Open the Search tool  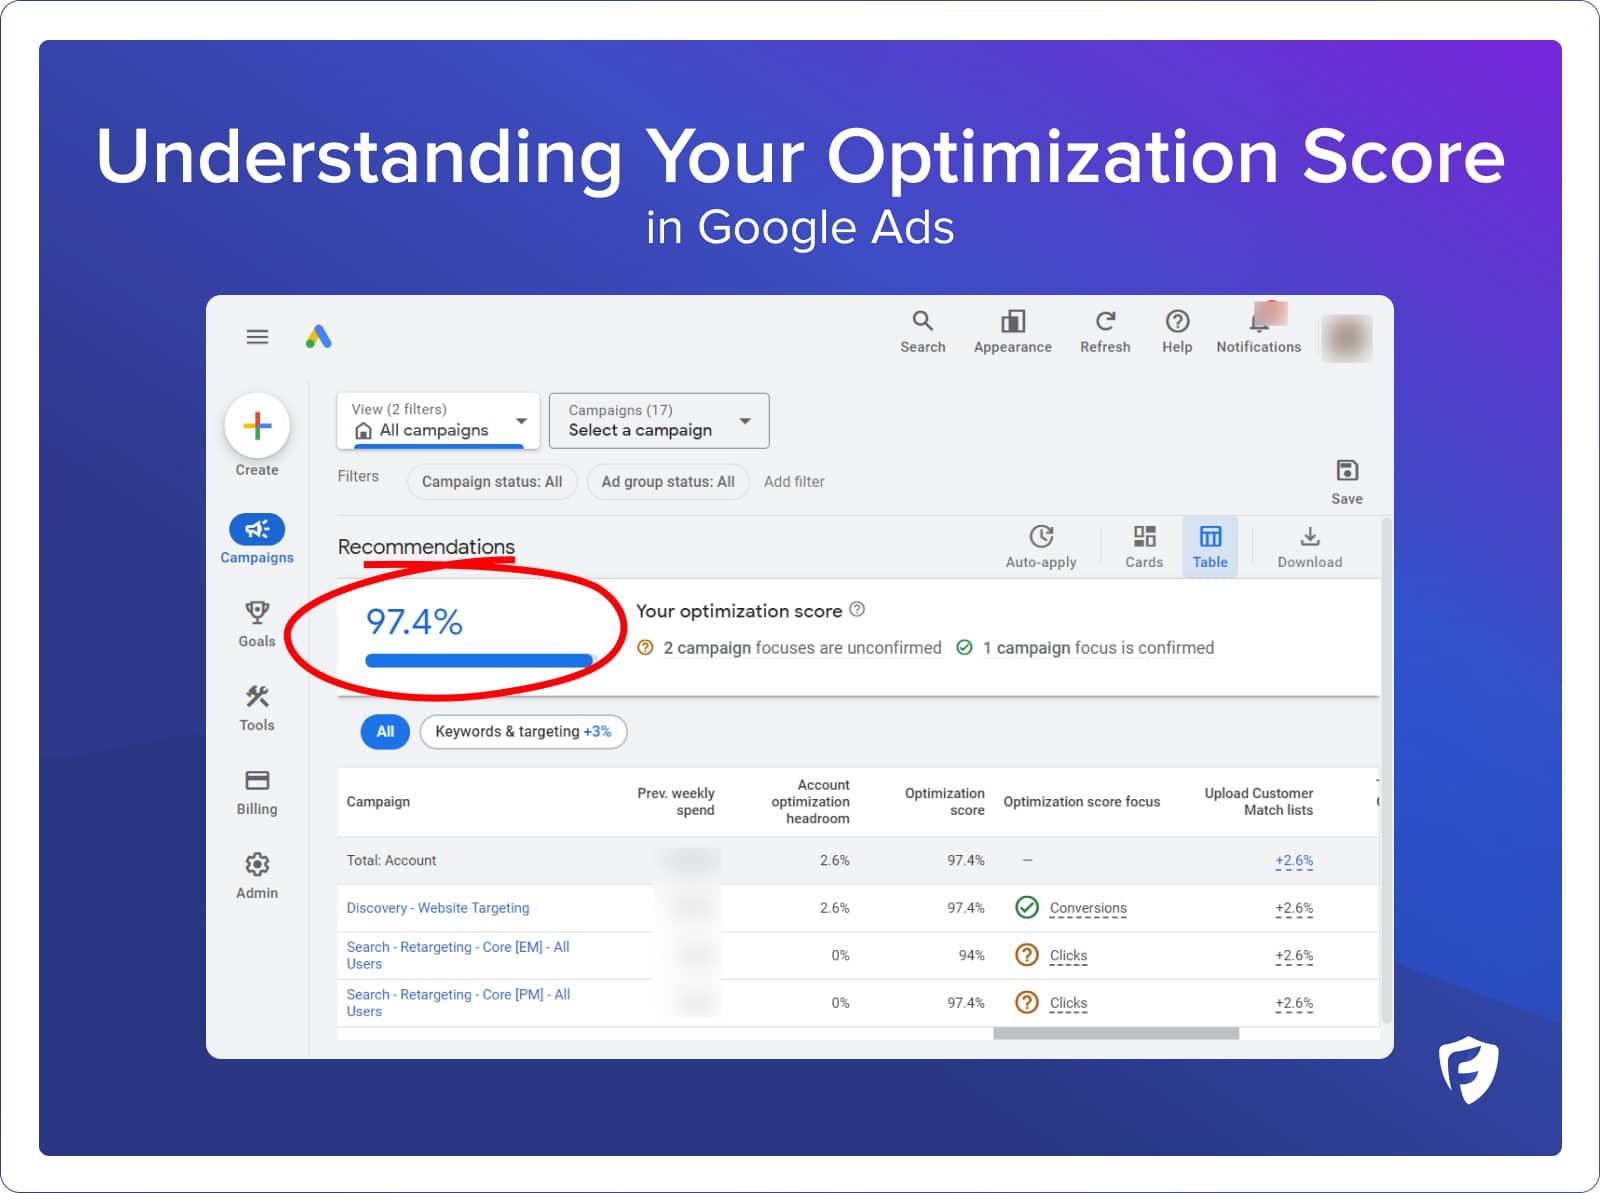(922, 332)
